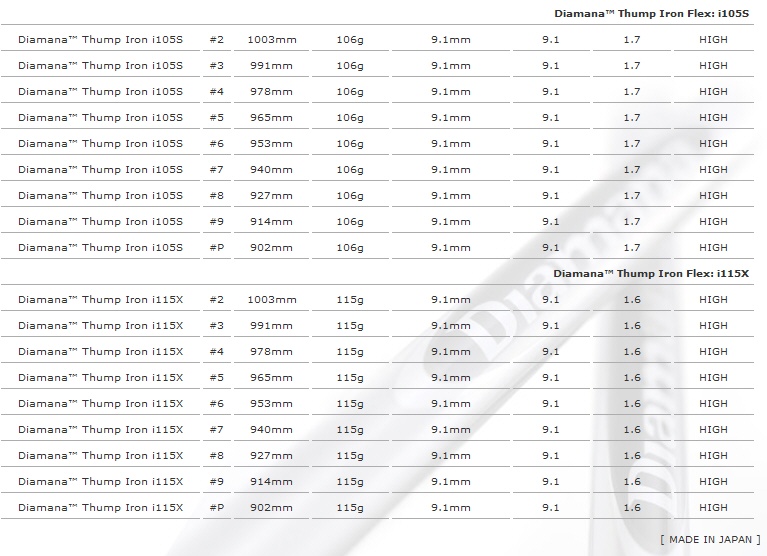
Task: Click 927mm in the i105S #8 row
Action: (271, 196)
